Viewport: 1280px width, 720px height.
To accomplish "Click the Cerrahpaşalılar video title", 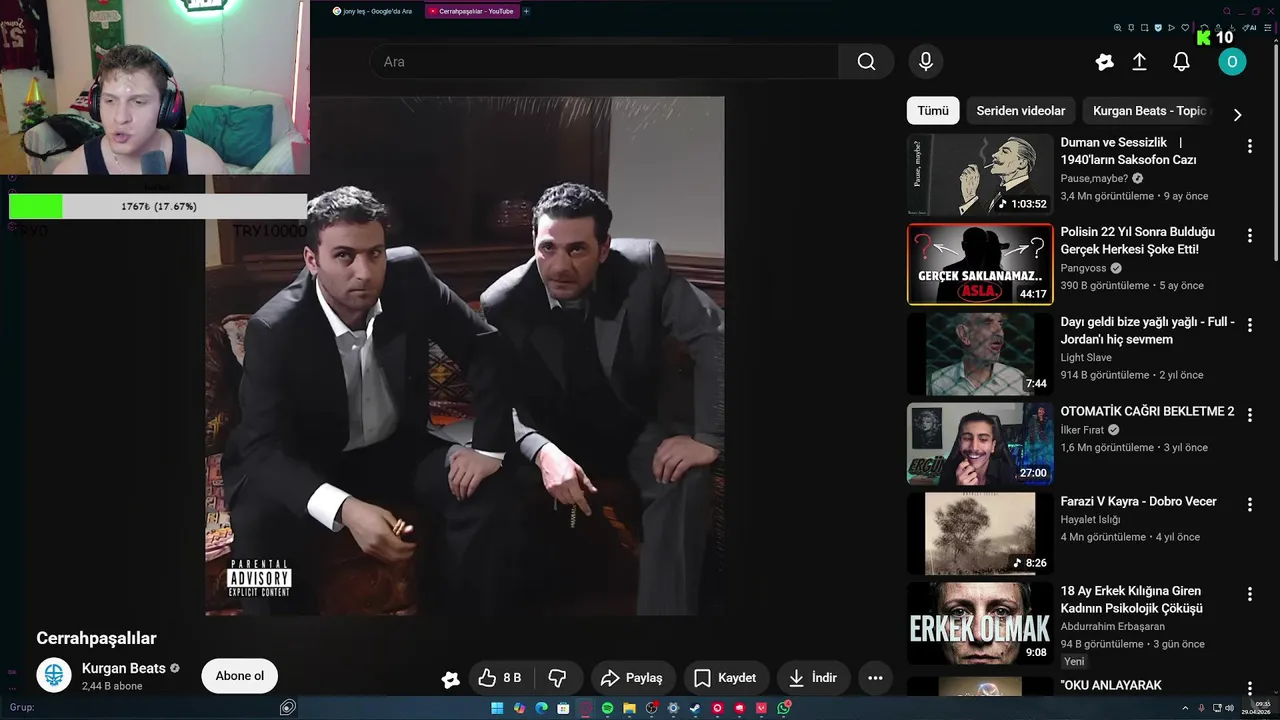I will (96, 638).
